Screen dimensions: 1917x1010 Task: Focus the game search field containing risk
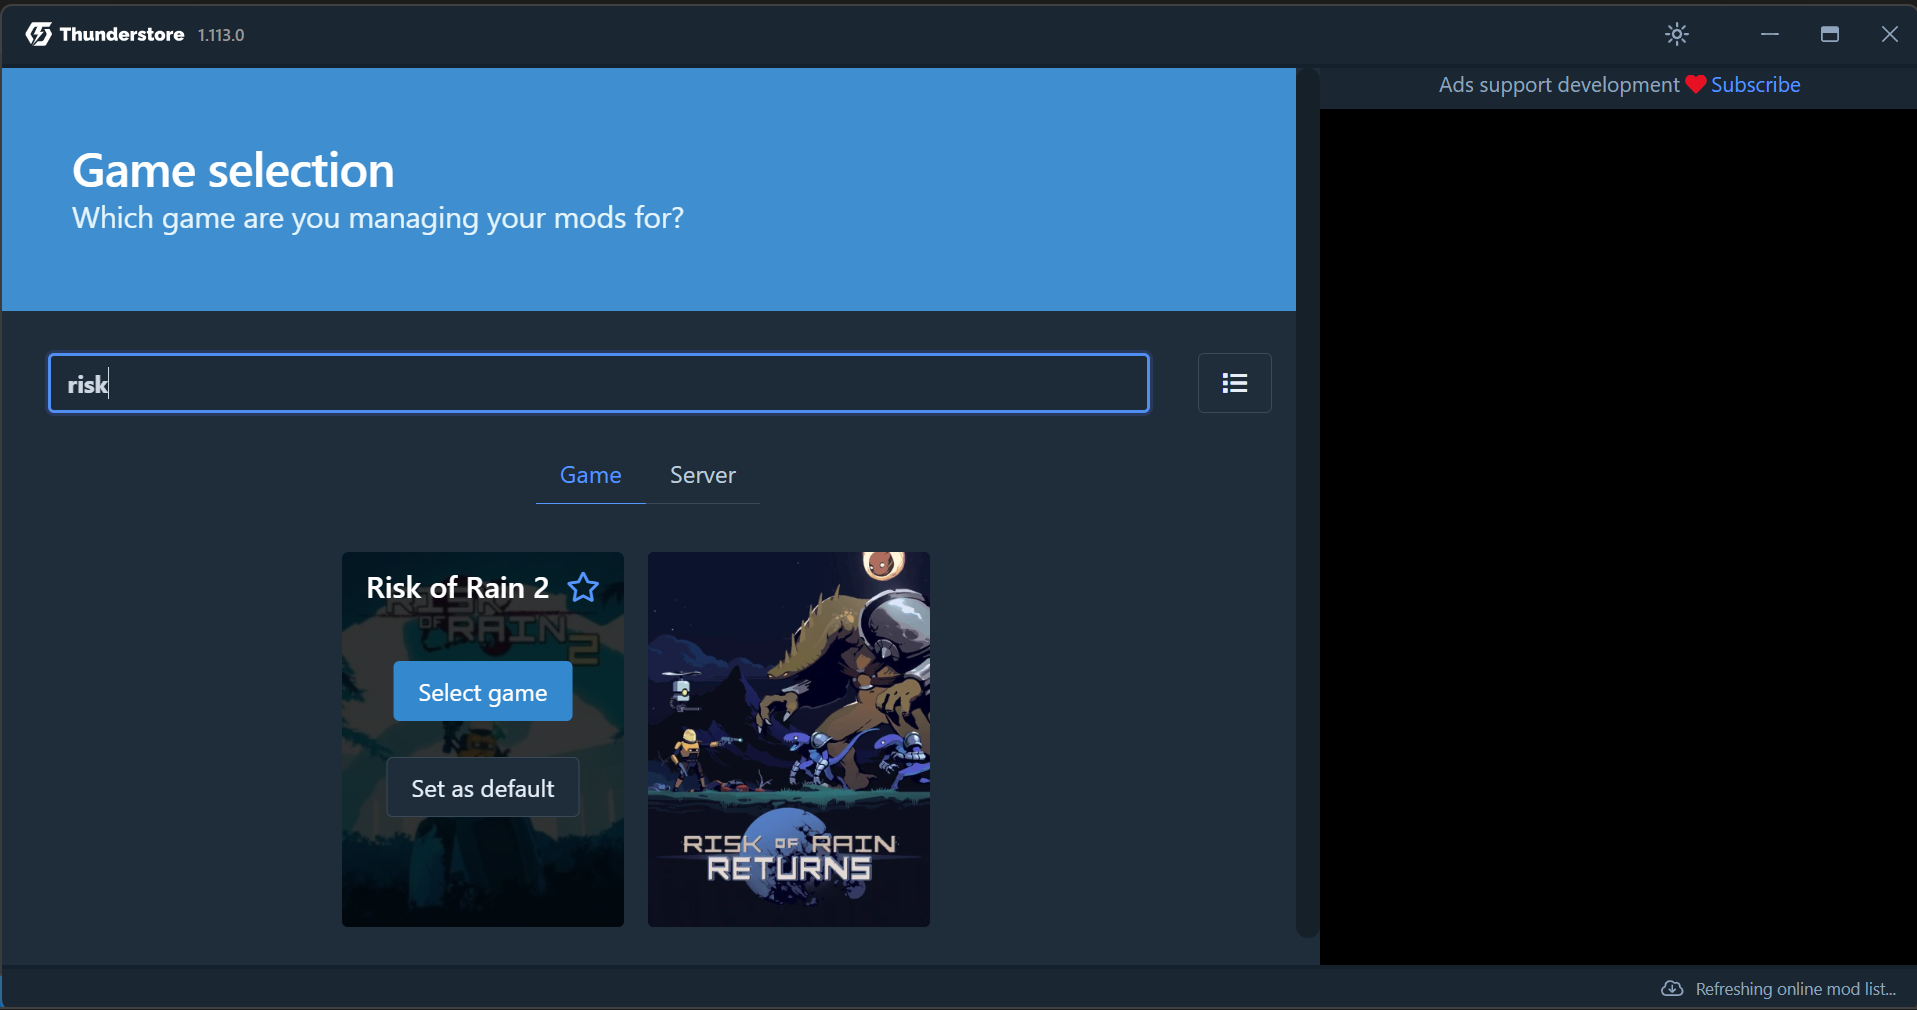[599, 383]
